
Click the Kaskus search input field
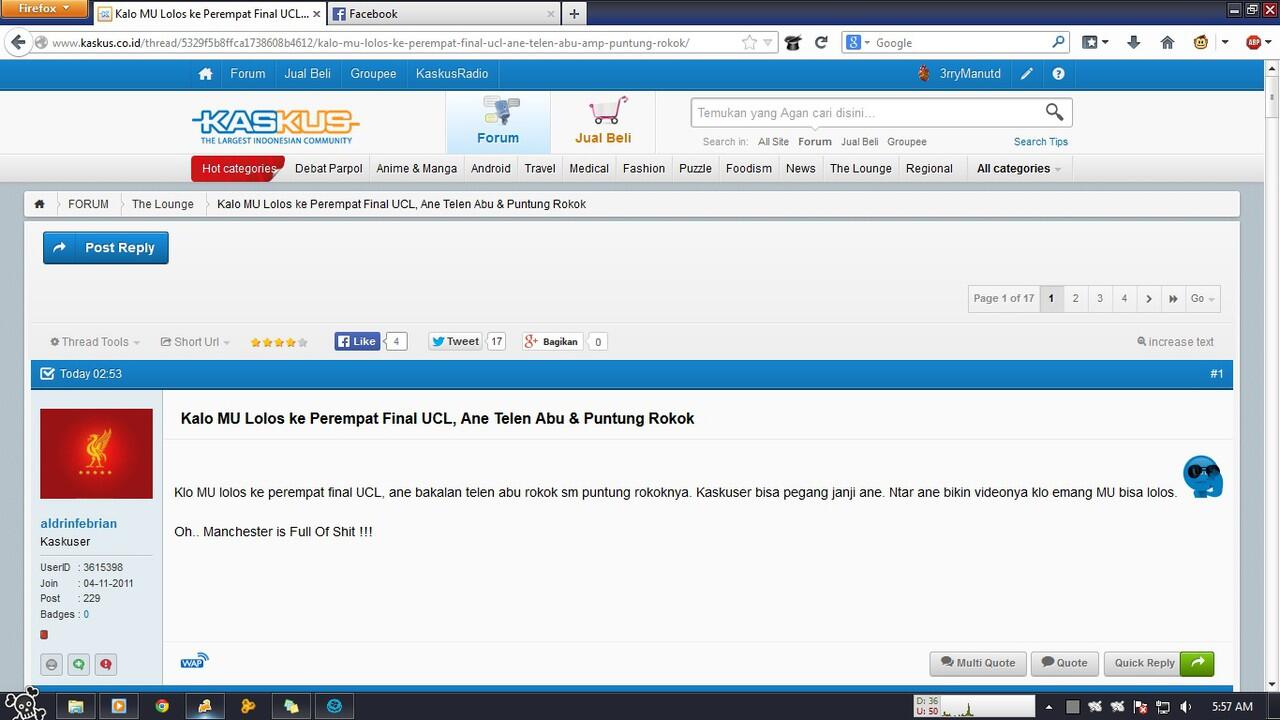pos(865,113)
